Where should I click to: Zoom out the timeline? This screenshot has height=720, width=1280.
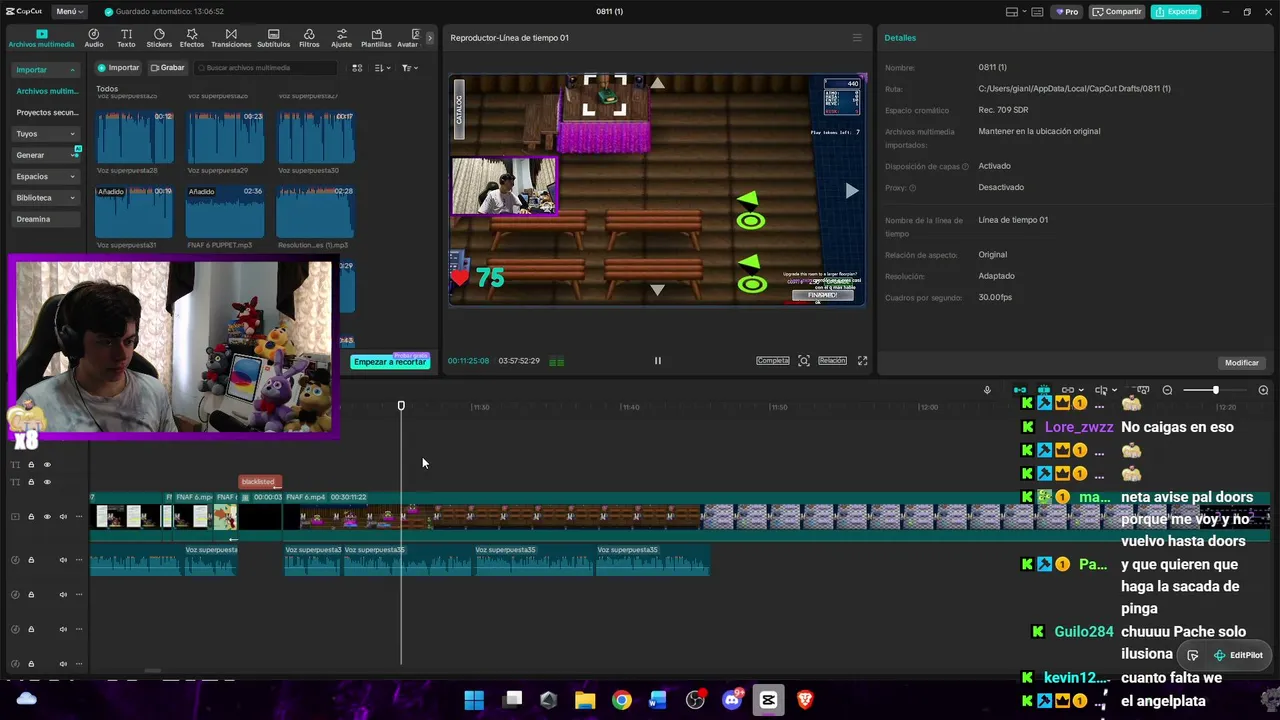tap(1167, 390)
